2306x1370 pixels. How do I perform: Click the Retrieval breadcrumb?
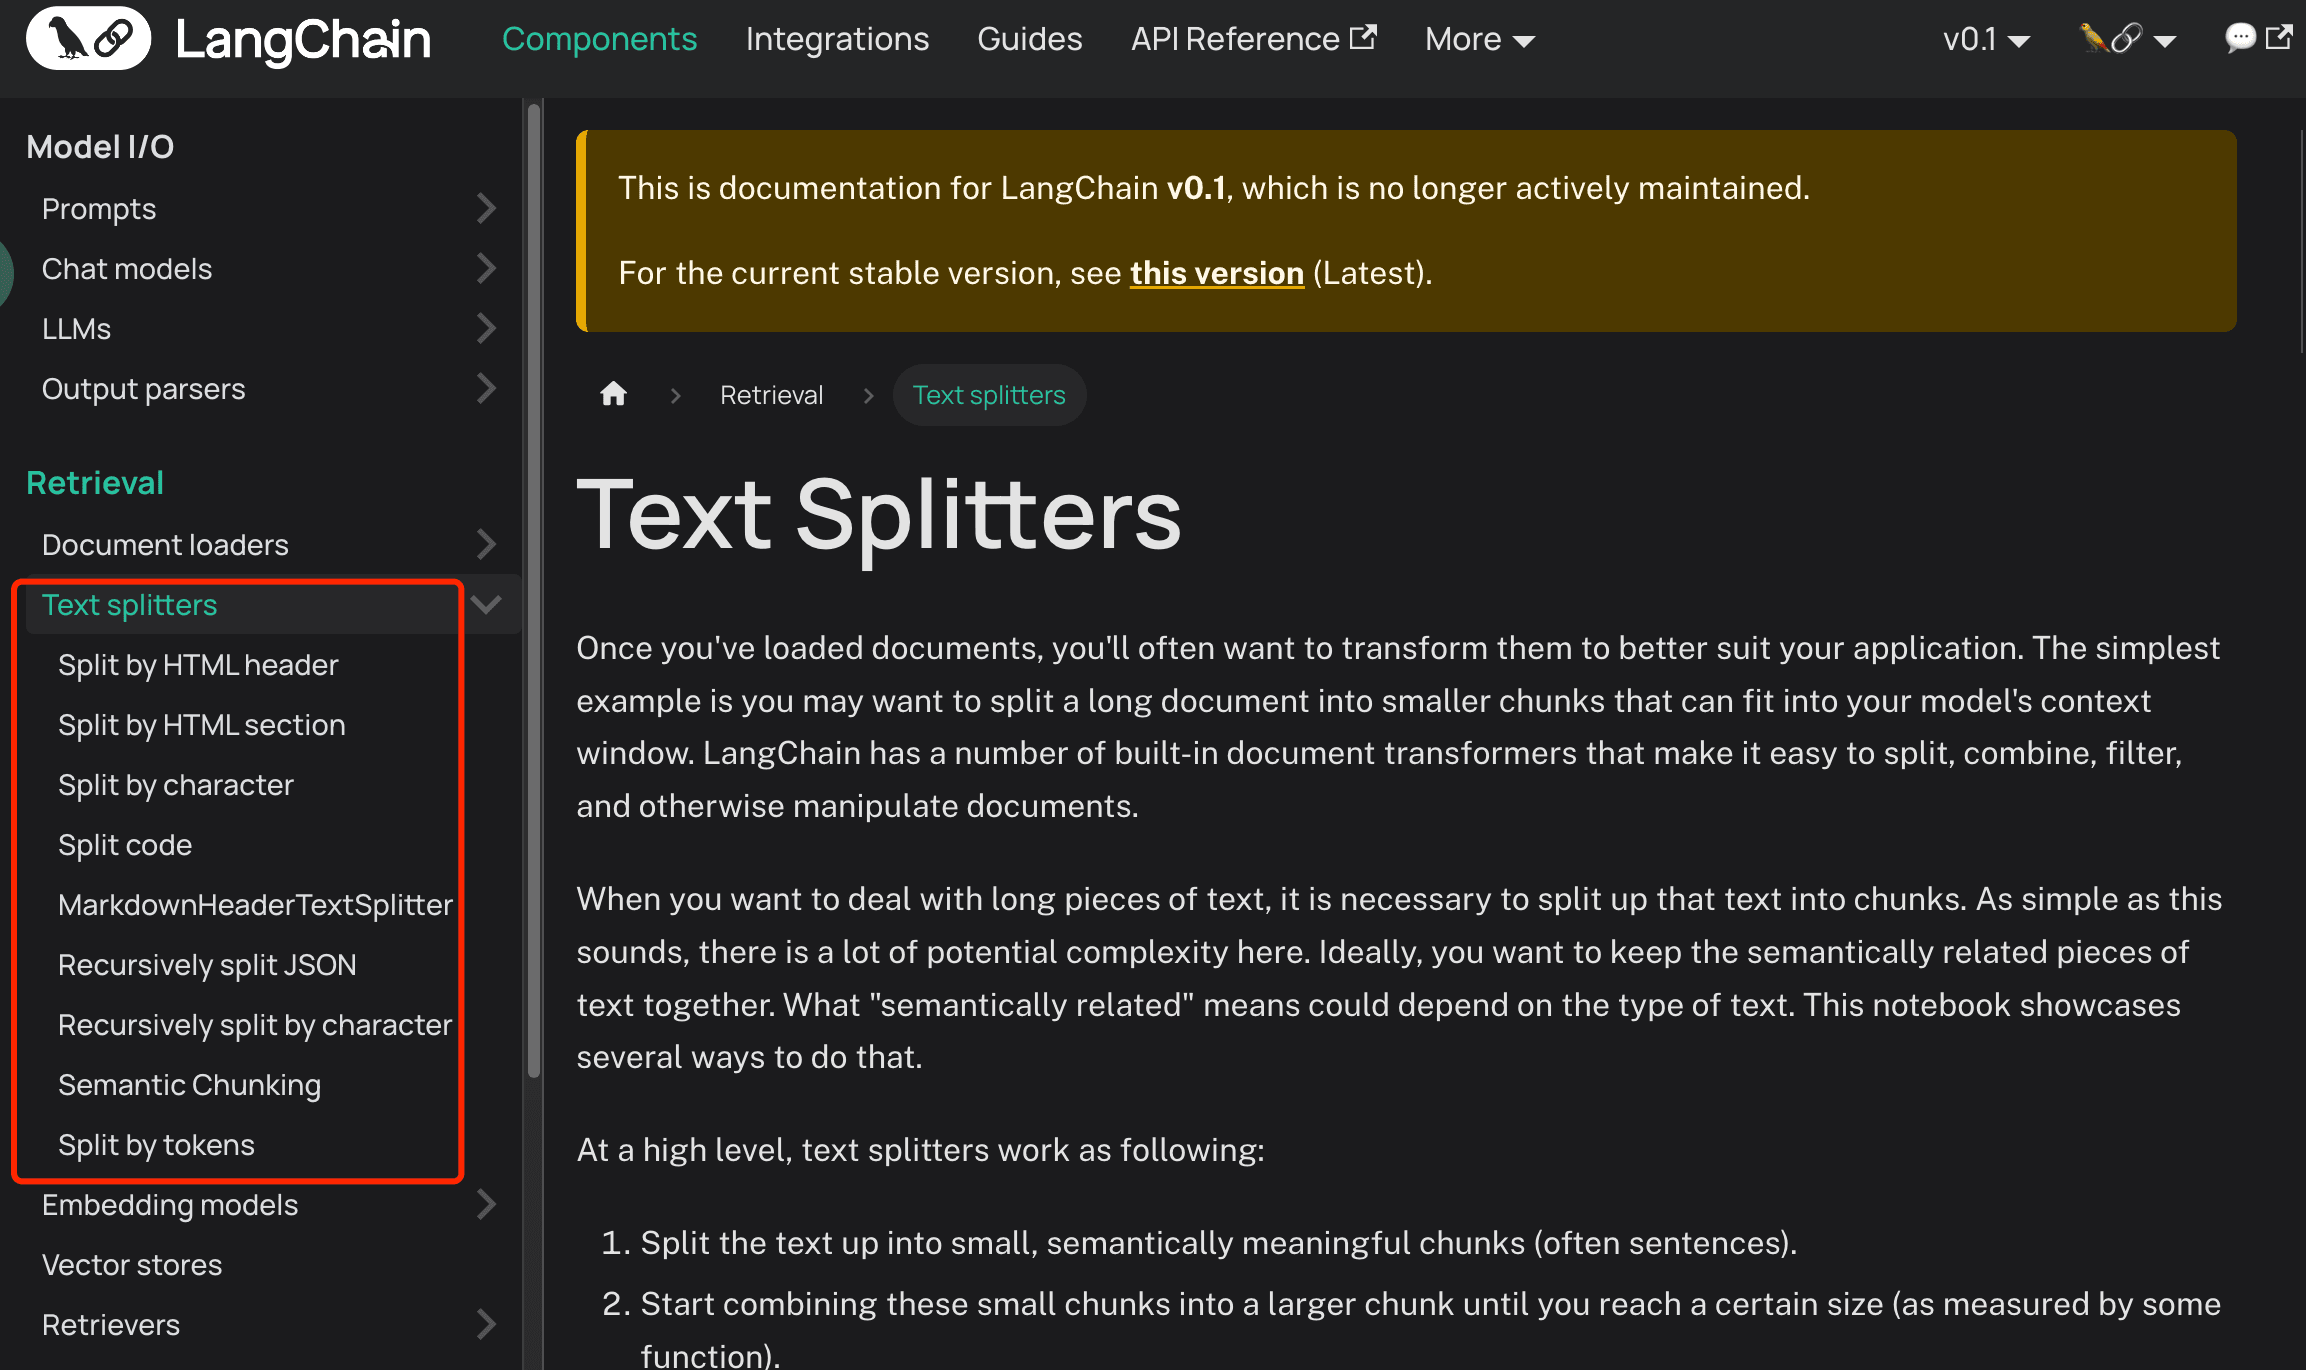[x=771, y=395]
